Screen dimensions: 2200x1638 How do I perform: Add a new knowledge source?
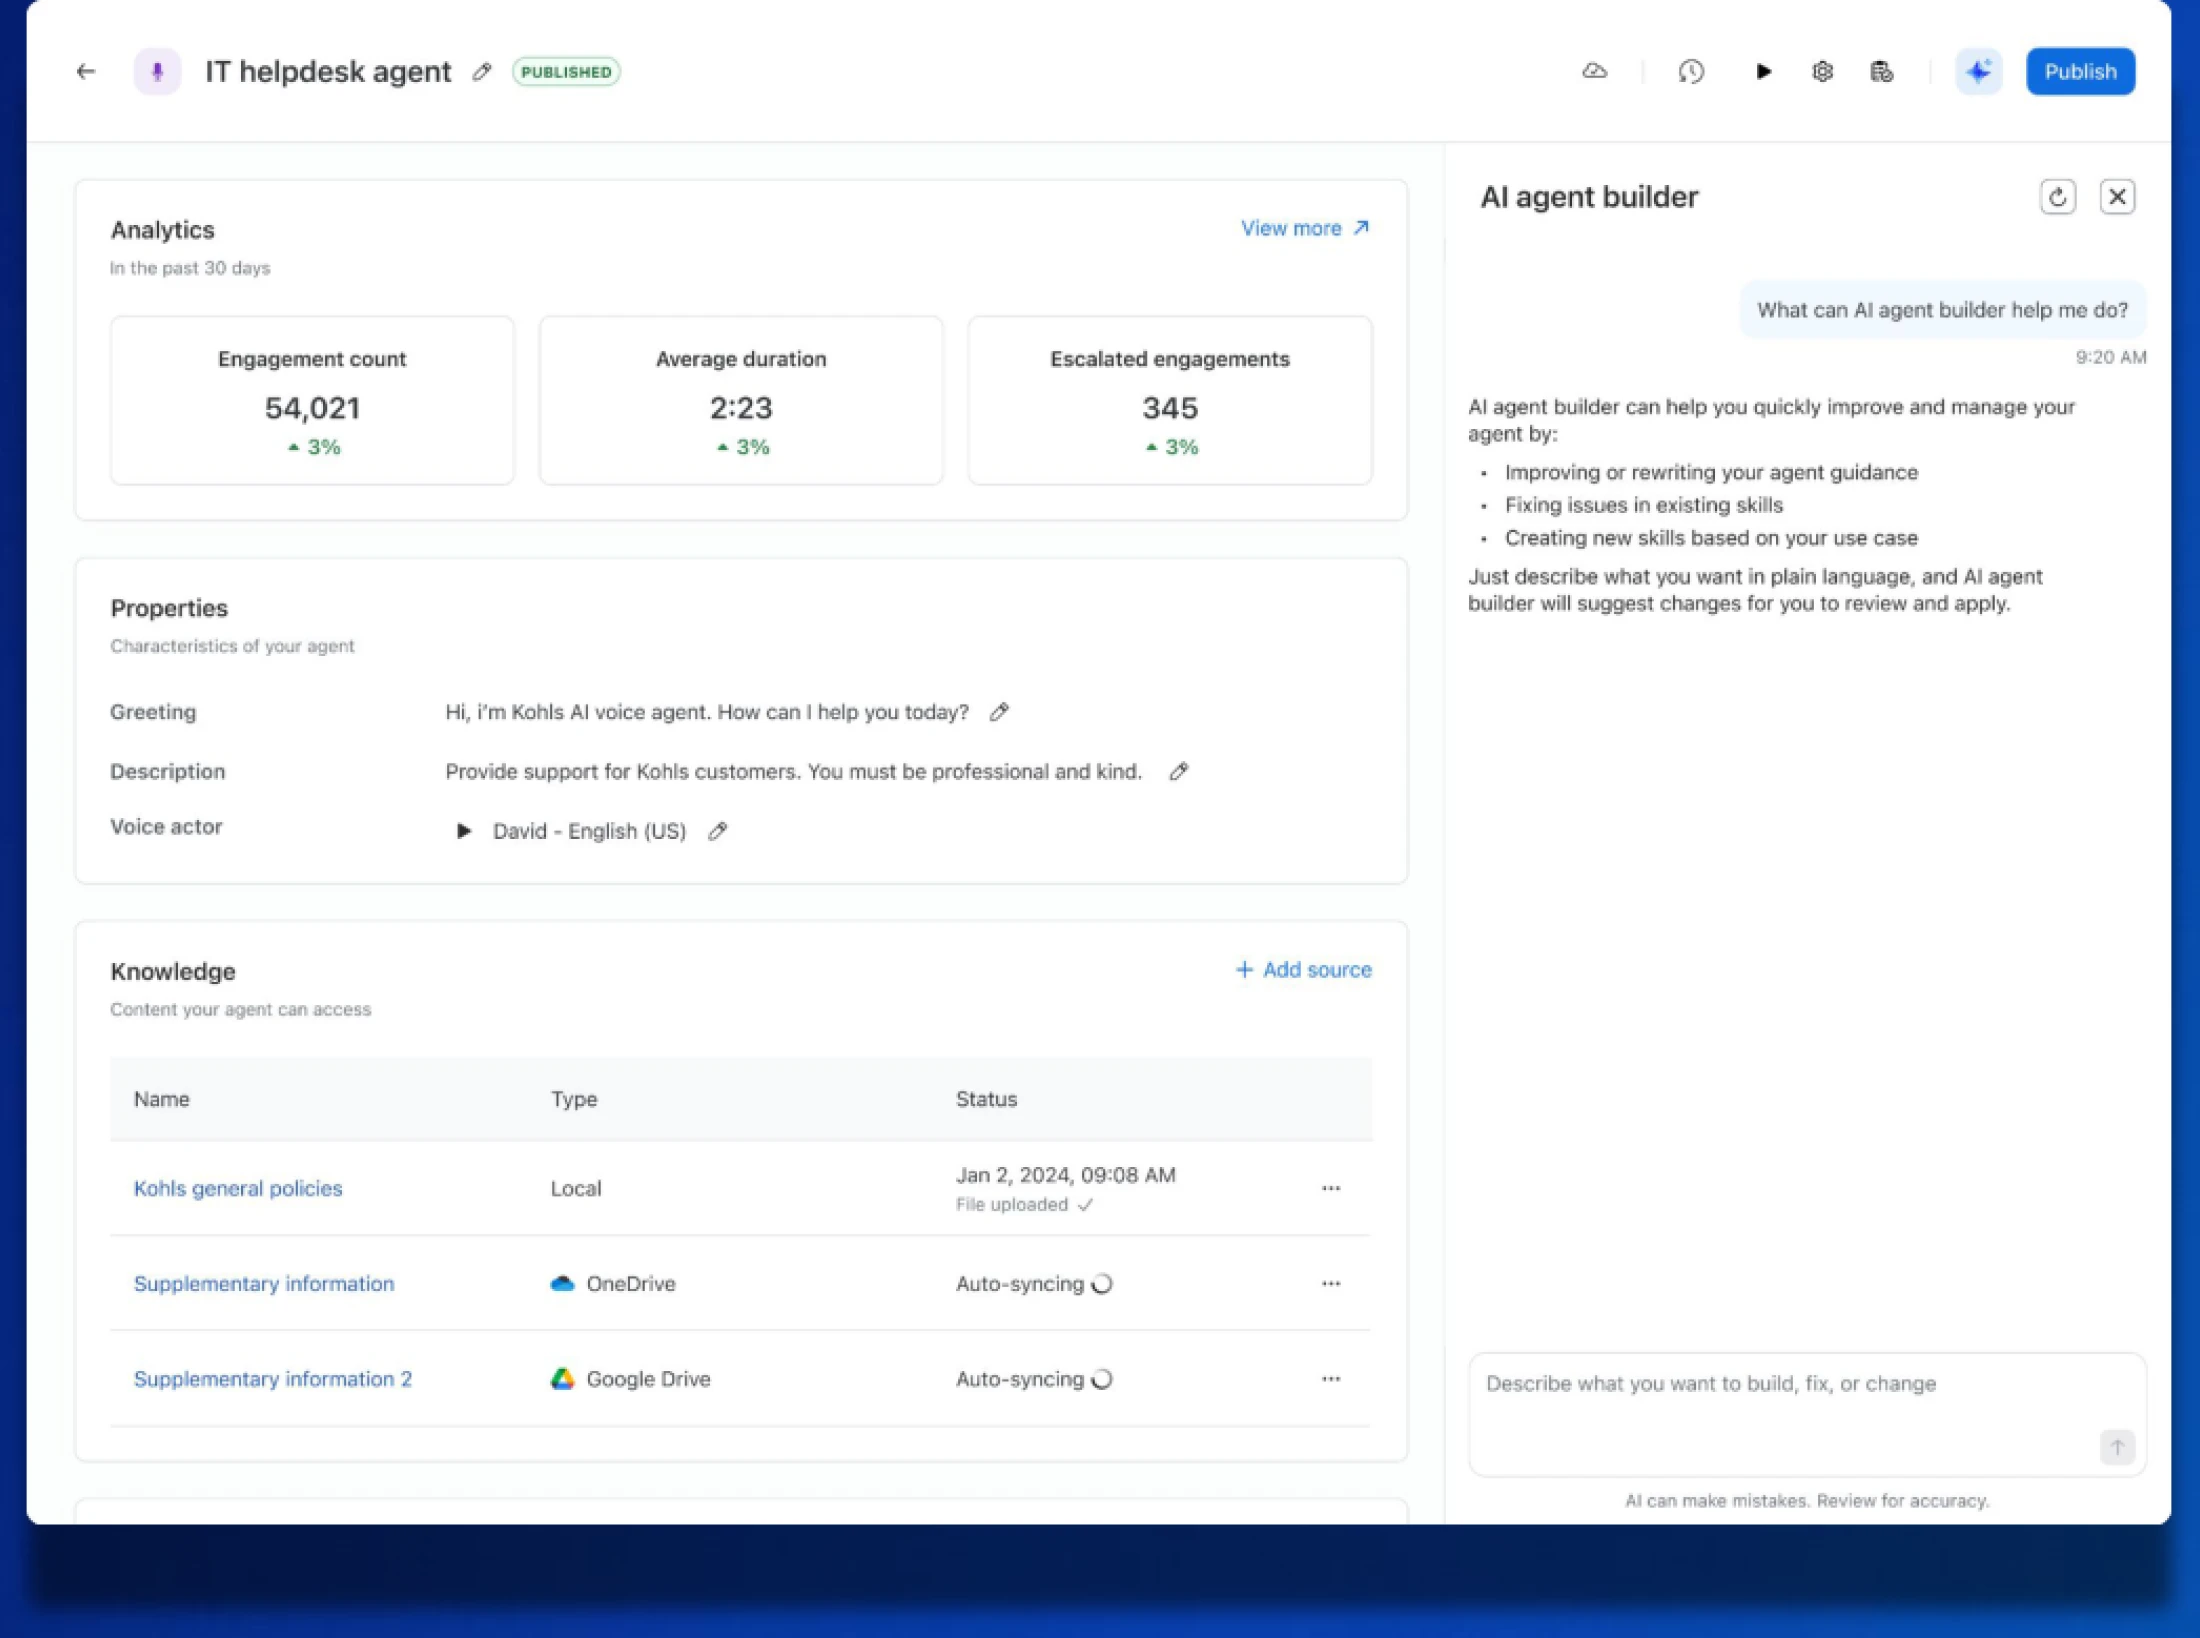[x=1303, y=970]
